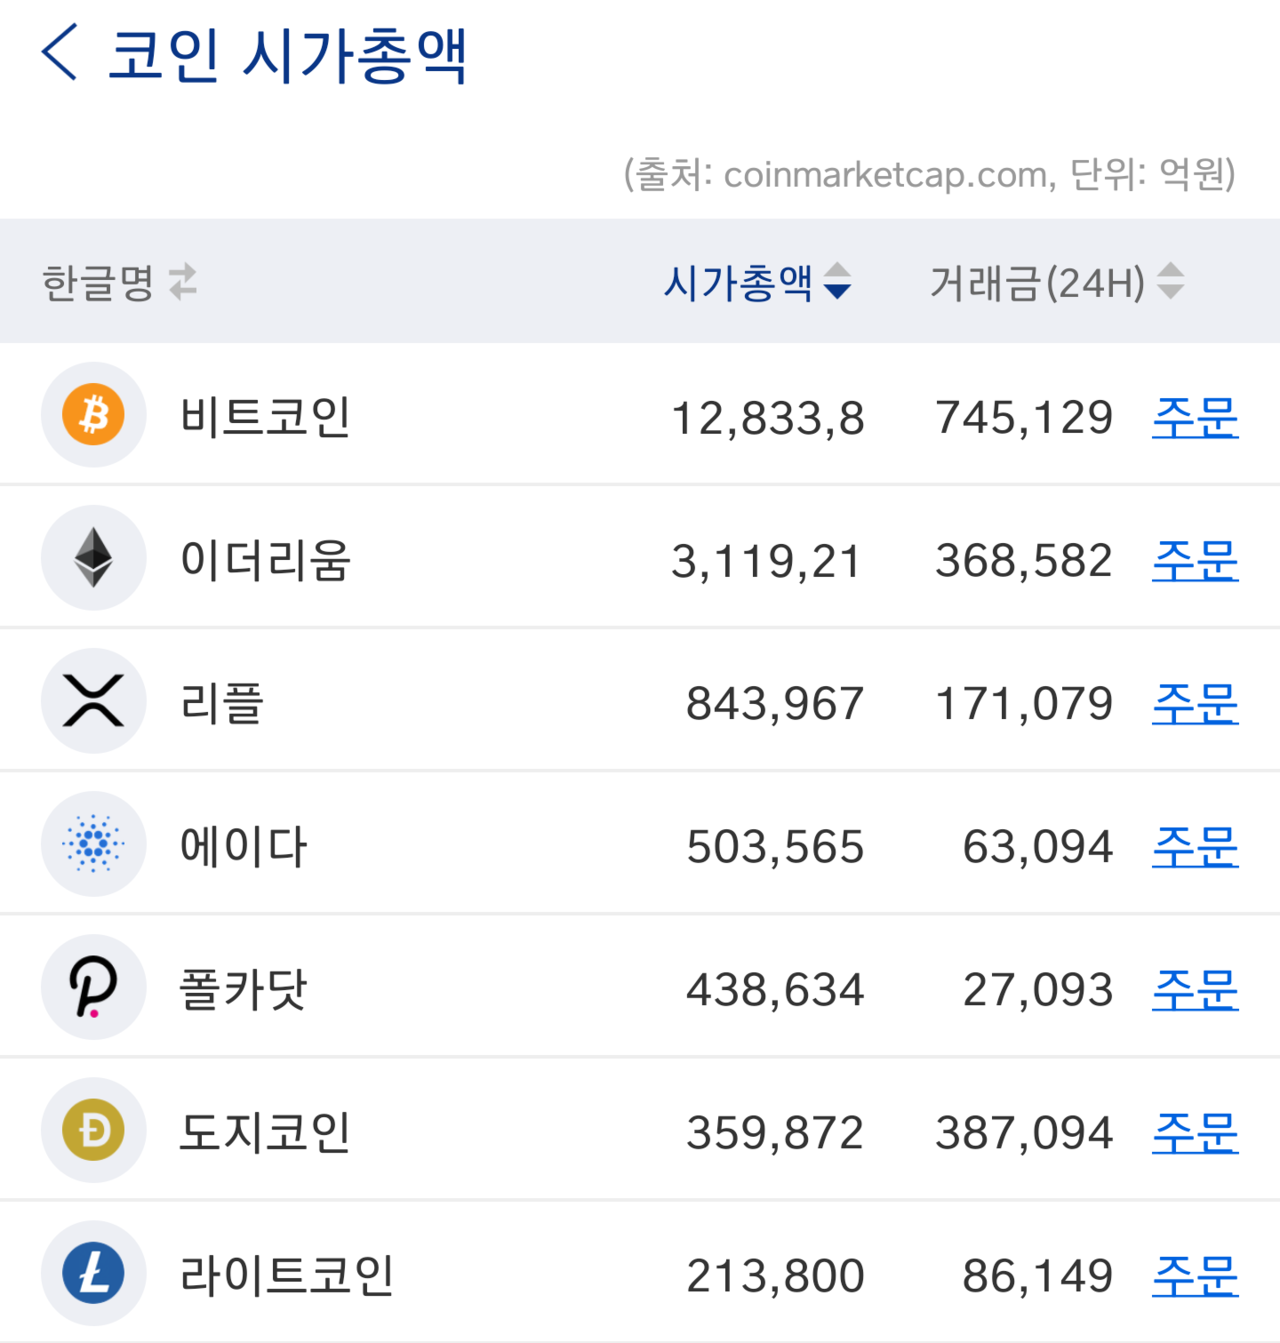Open 주문 for 라이트코인
This screenshot has width=1280, height=1343.
1195,1274
